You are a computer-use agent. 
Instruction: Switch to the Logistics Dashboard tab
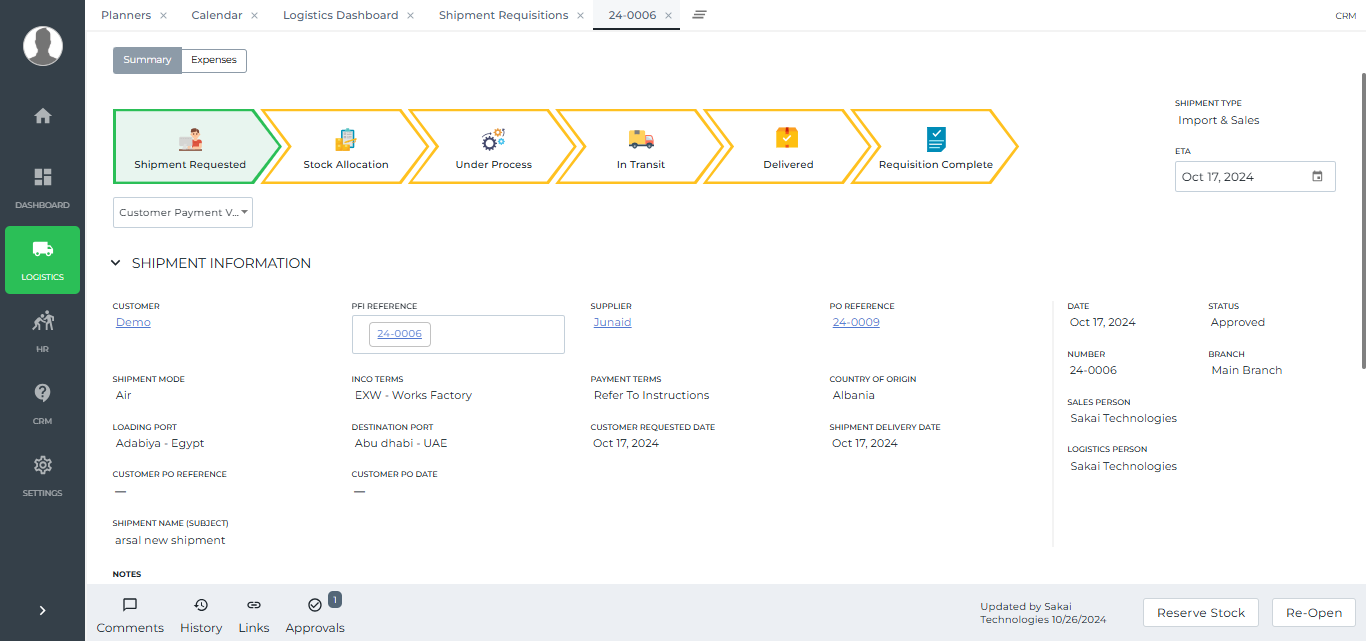pos(340,15)
